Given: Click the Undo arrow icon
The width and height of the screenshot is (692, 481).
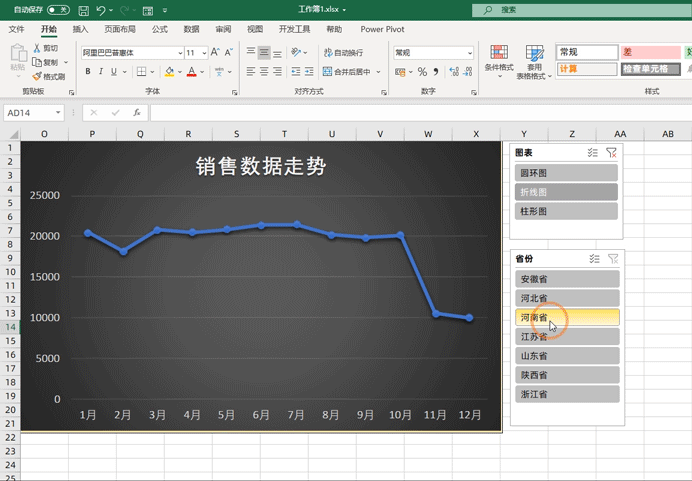Looking at the screenshot, I should (x=101, y=10).
